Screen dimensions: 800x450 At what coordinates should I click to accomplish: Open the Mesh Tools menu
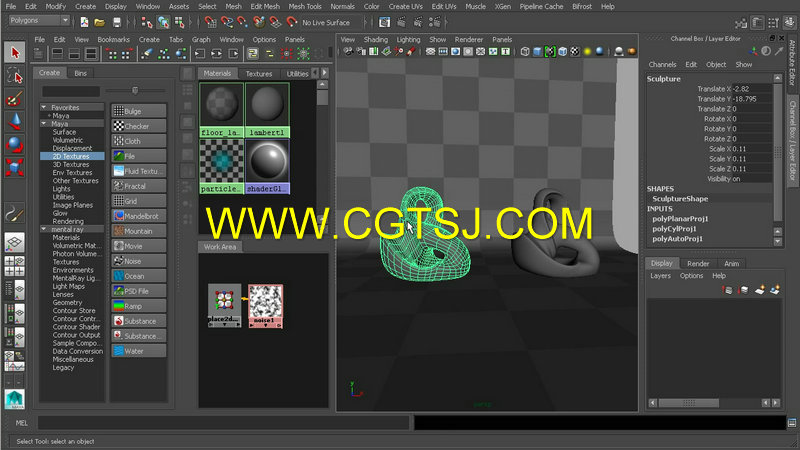305,7
